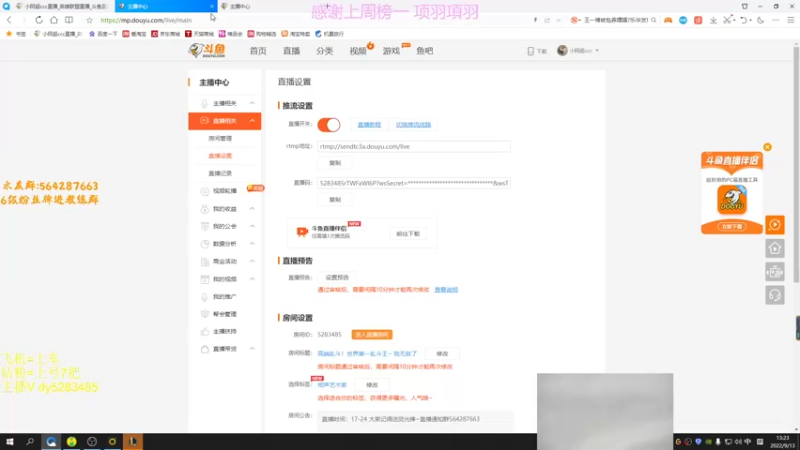Click the browser download arrow icon
Viewport: 800px width, 450px height.
pyautogui.click(x=713, y=20)
